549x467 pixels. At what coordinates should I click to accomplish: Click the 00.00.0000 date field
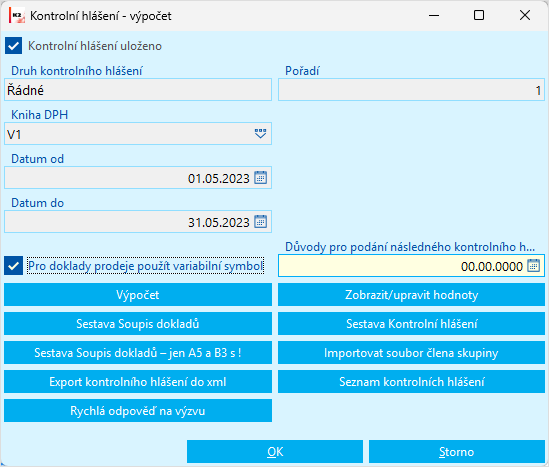click(411, 266)
